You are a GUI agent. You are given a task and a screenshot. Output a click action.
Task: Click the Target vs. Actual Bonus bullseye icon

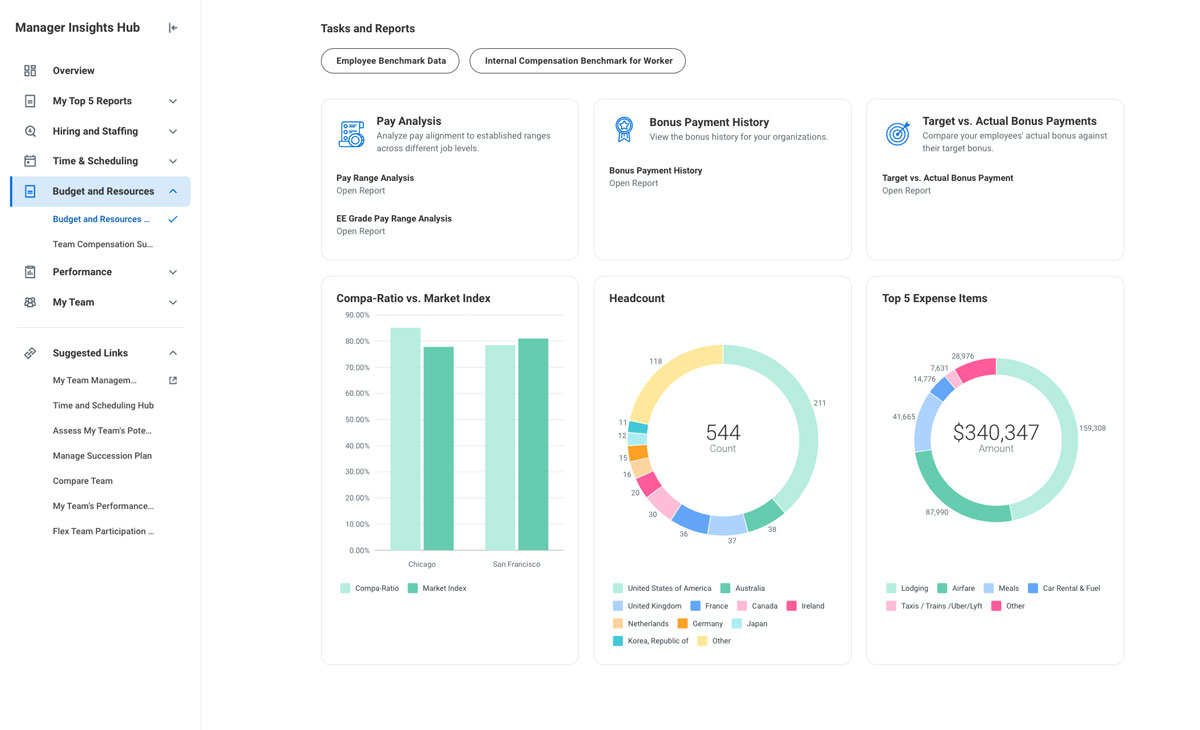pos(897,130)
